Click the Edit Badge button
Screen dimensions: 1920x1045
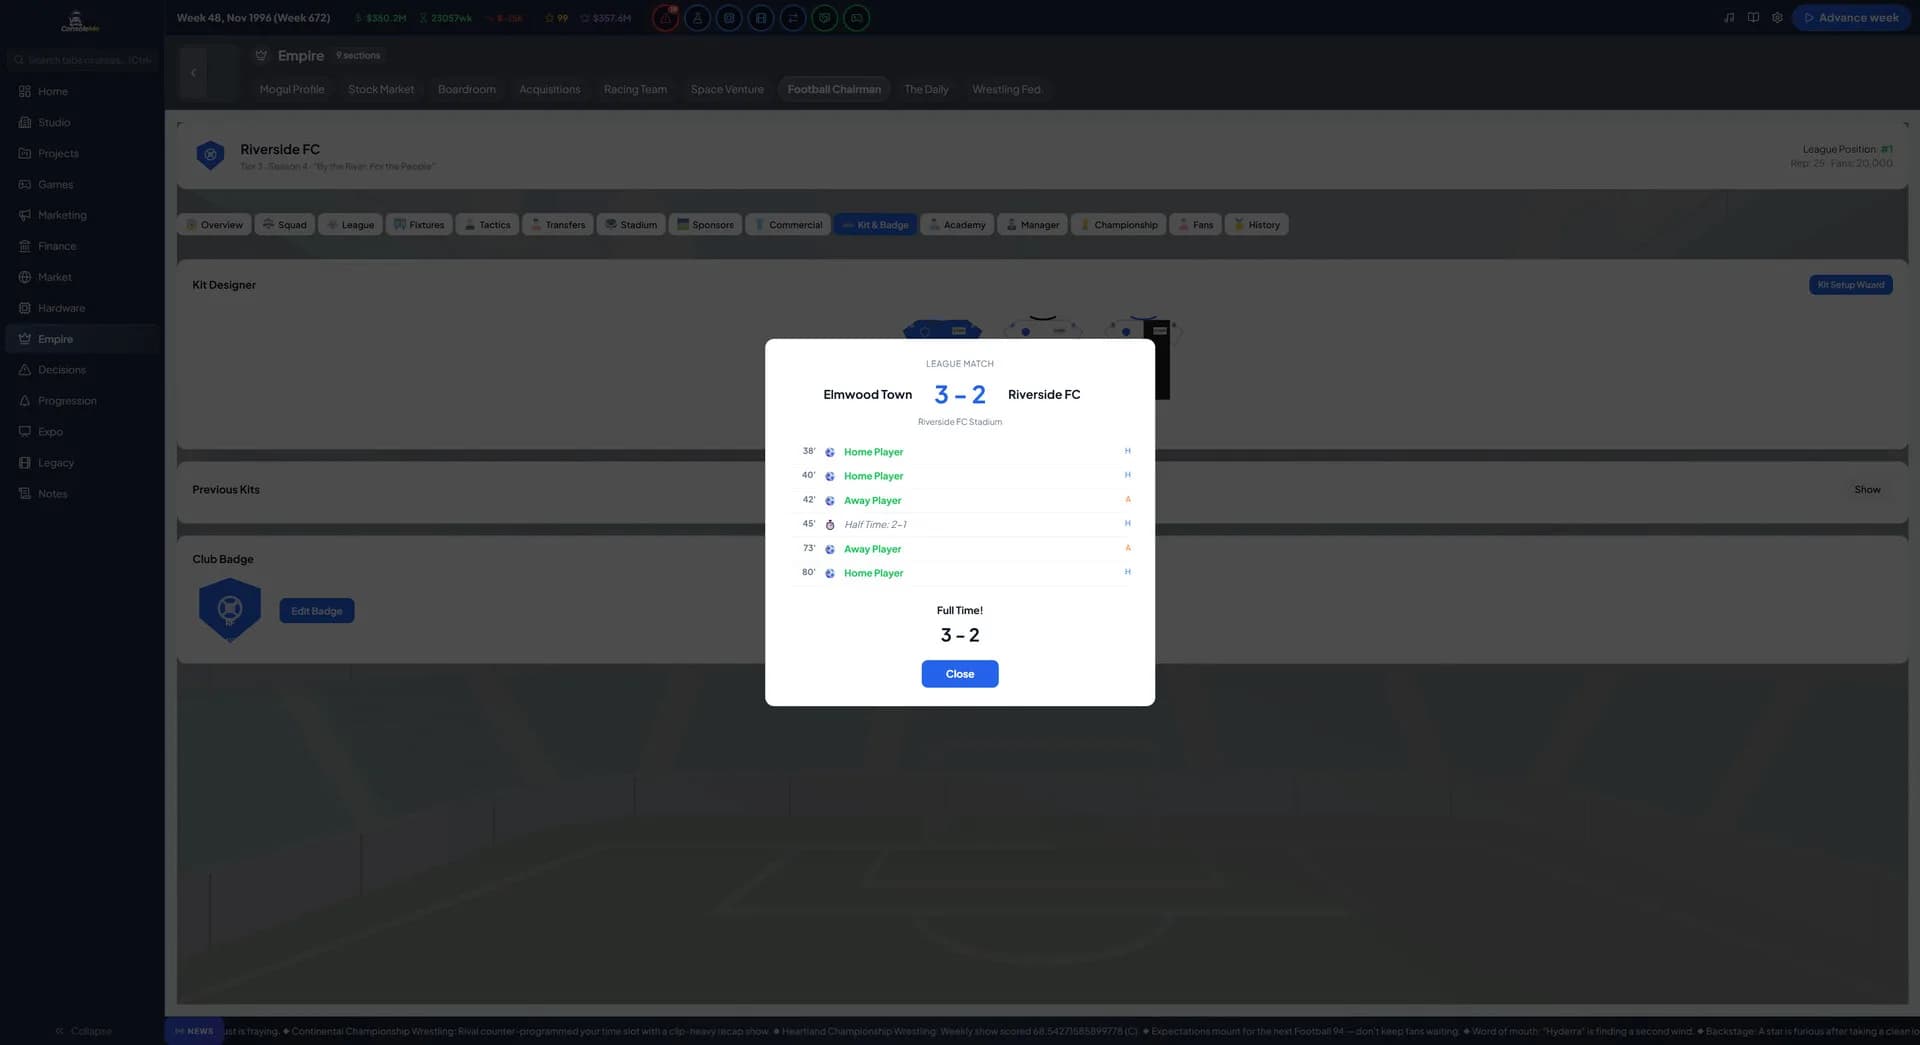(316, 611)
